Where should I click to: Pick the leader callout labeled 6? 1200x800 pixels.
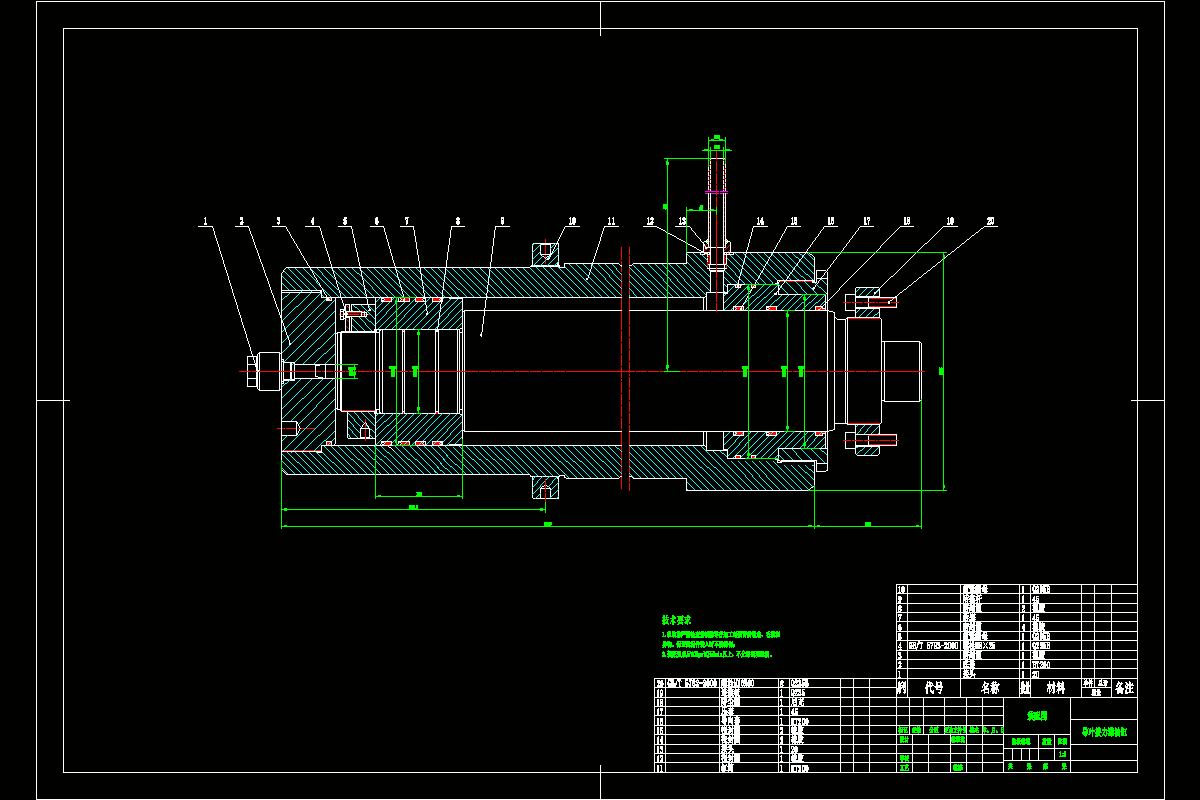click(377, 220)
